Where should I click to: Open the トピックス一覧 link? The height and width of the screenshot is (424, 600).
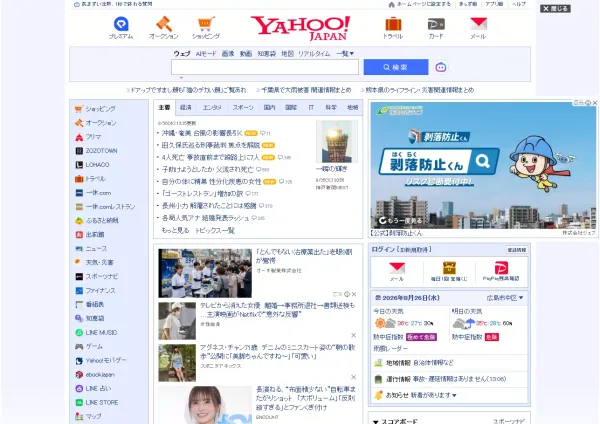[x=215, y=230]
